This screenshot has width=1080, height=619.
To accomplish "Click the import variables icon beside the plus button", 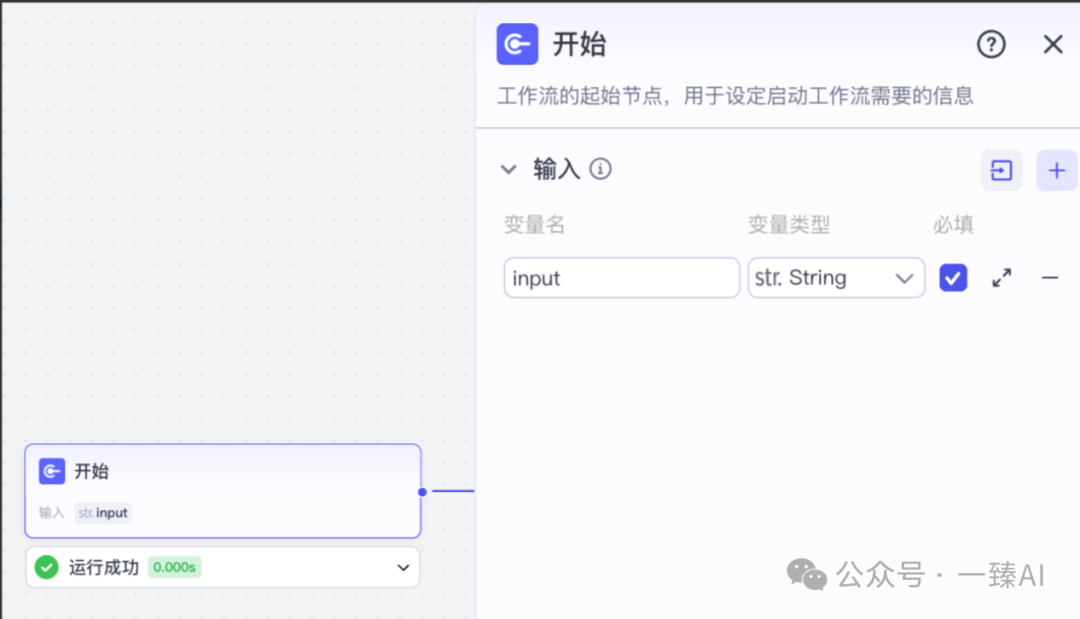I will click(1001, 170).
